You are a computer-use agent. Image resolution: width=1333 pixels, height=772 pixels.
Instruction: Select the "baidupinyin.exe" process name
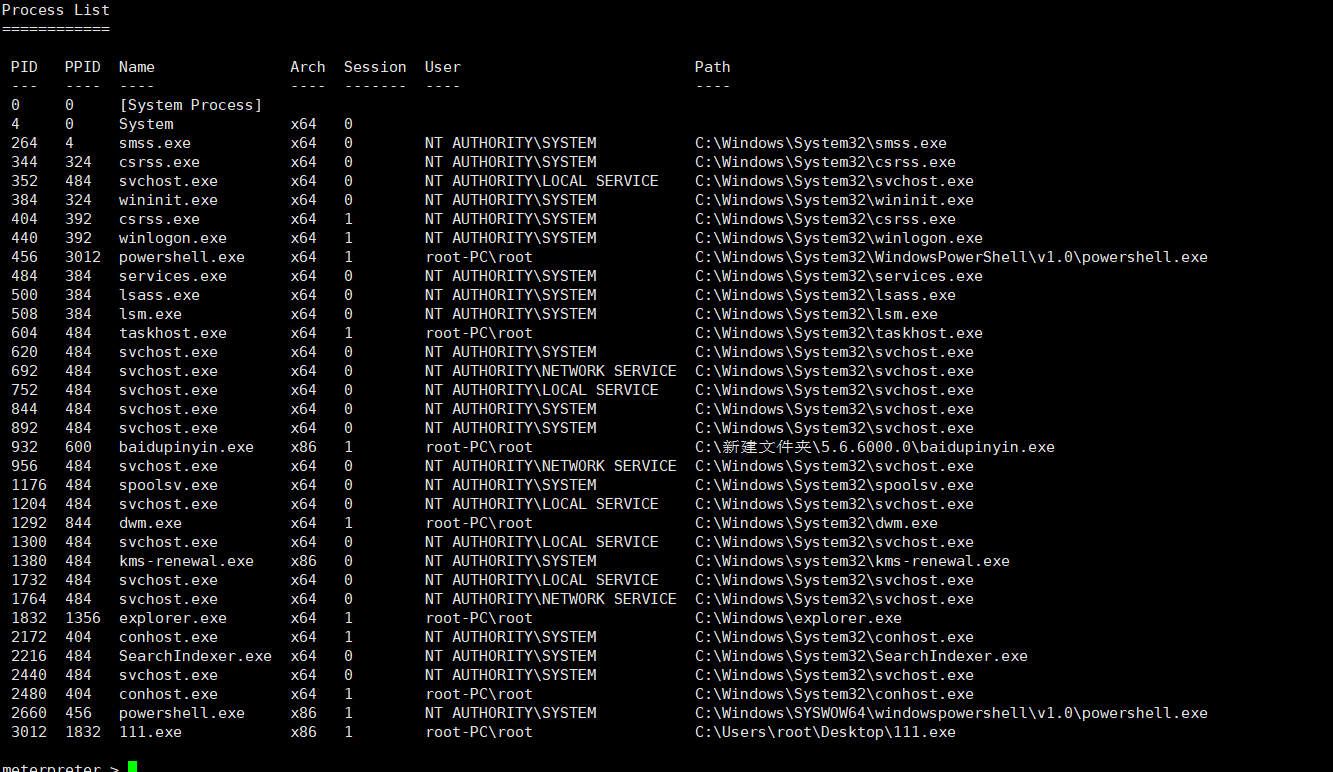tap(186, 447)
